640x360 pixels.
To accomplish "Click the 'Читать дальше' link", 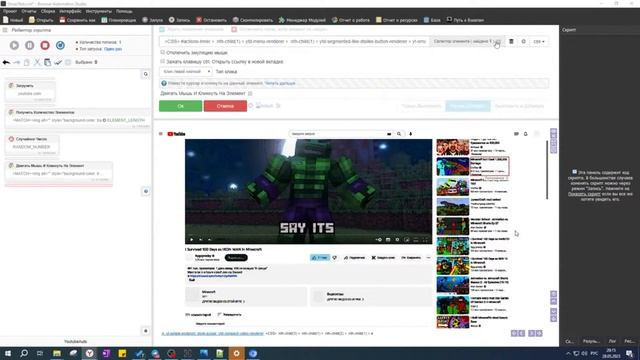I will pos(280,83).
